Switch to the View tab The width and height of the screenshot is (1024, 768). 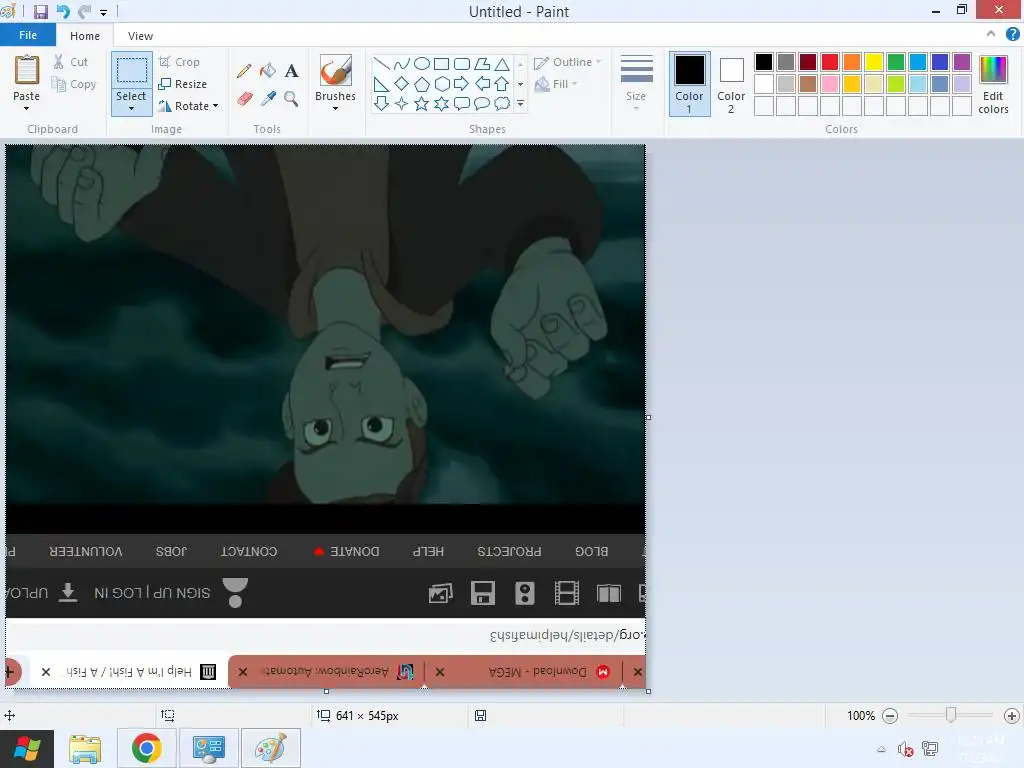tap(140, 36)
